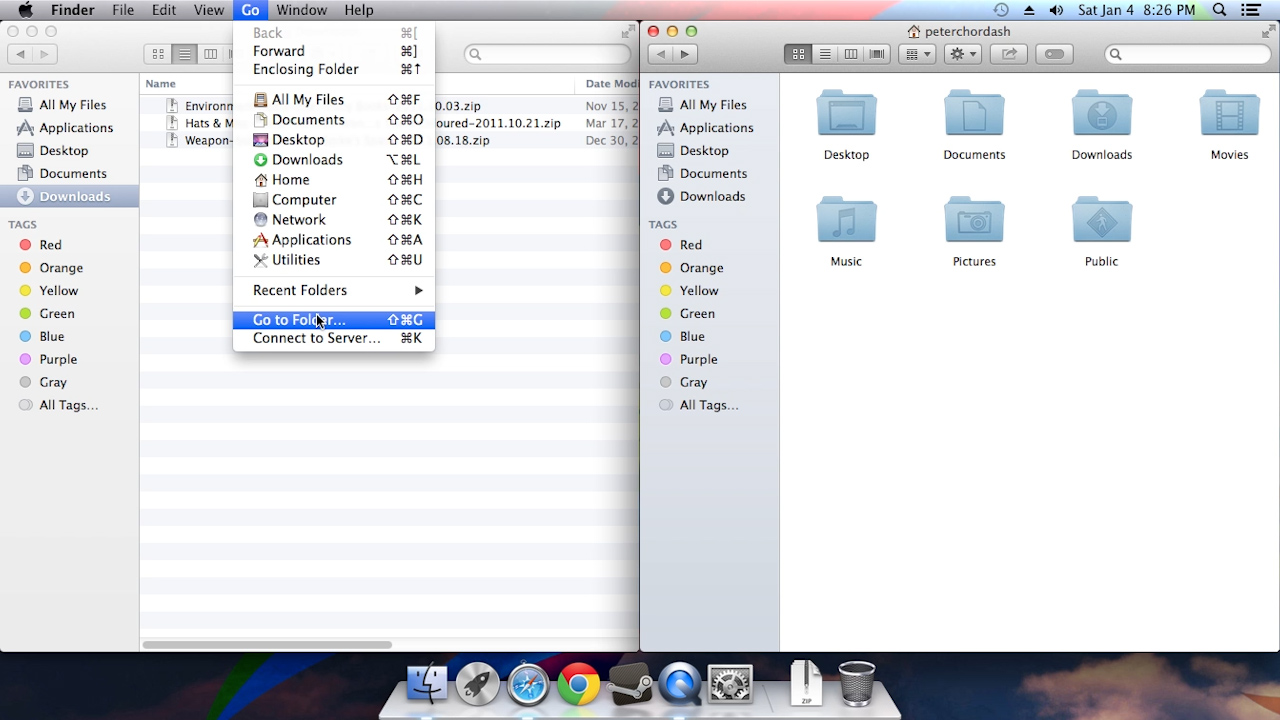Click the Time Machine menu bar icon
The image size is (1280, 720).
1001,10
